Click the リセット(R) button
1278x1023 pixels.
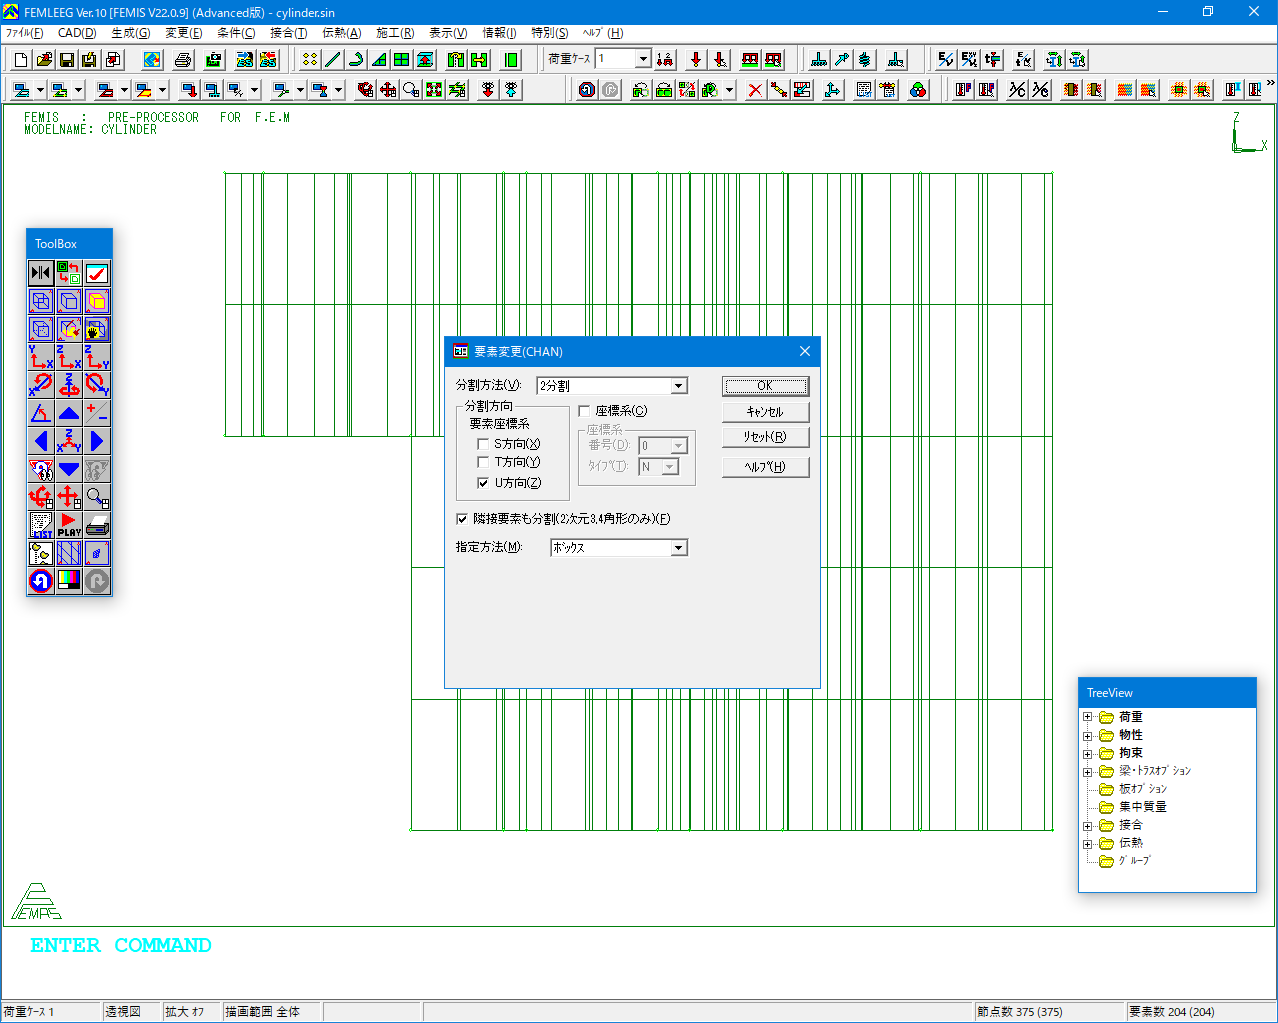765,437
